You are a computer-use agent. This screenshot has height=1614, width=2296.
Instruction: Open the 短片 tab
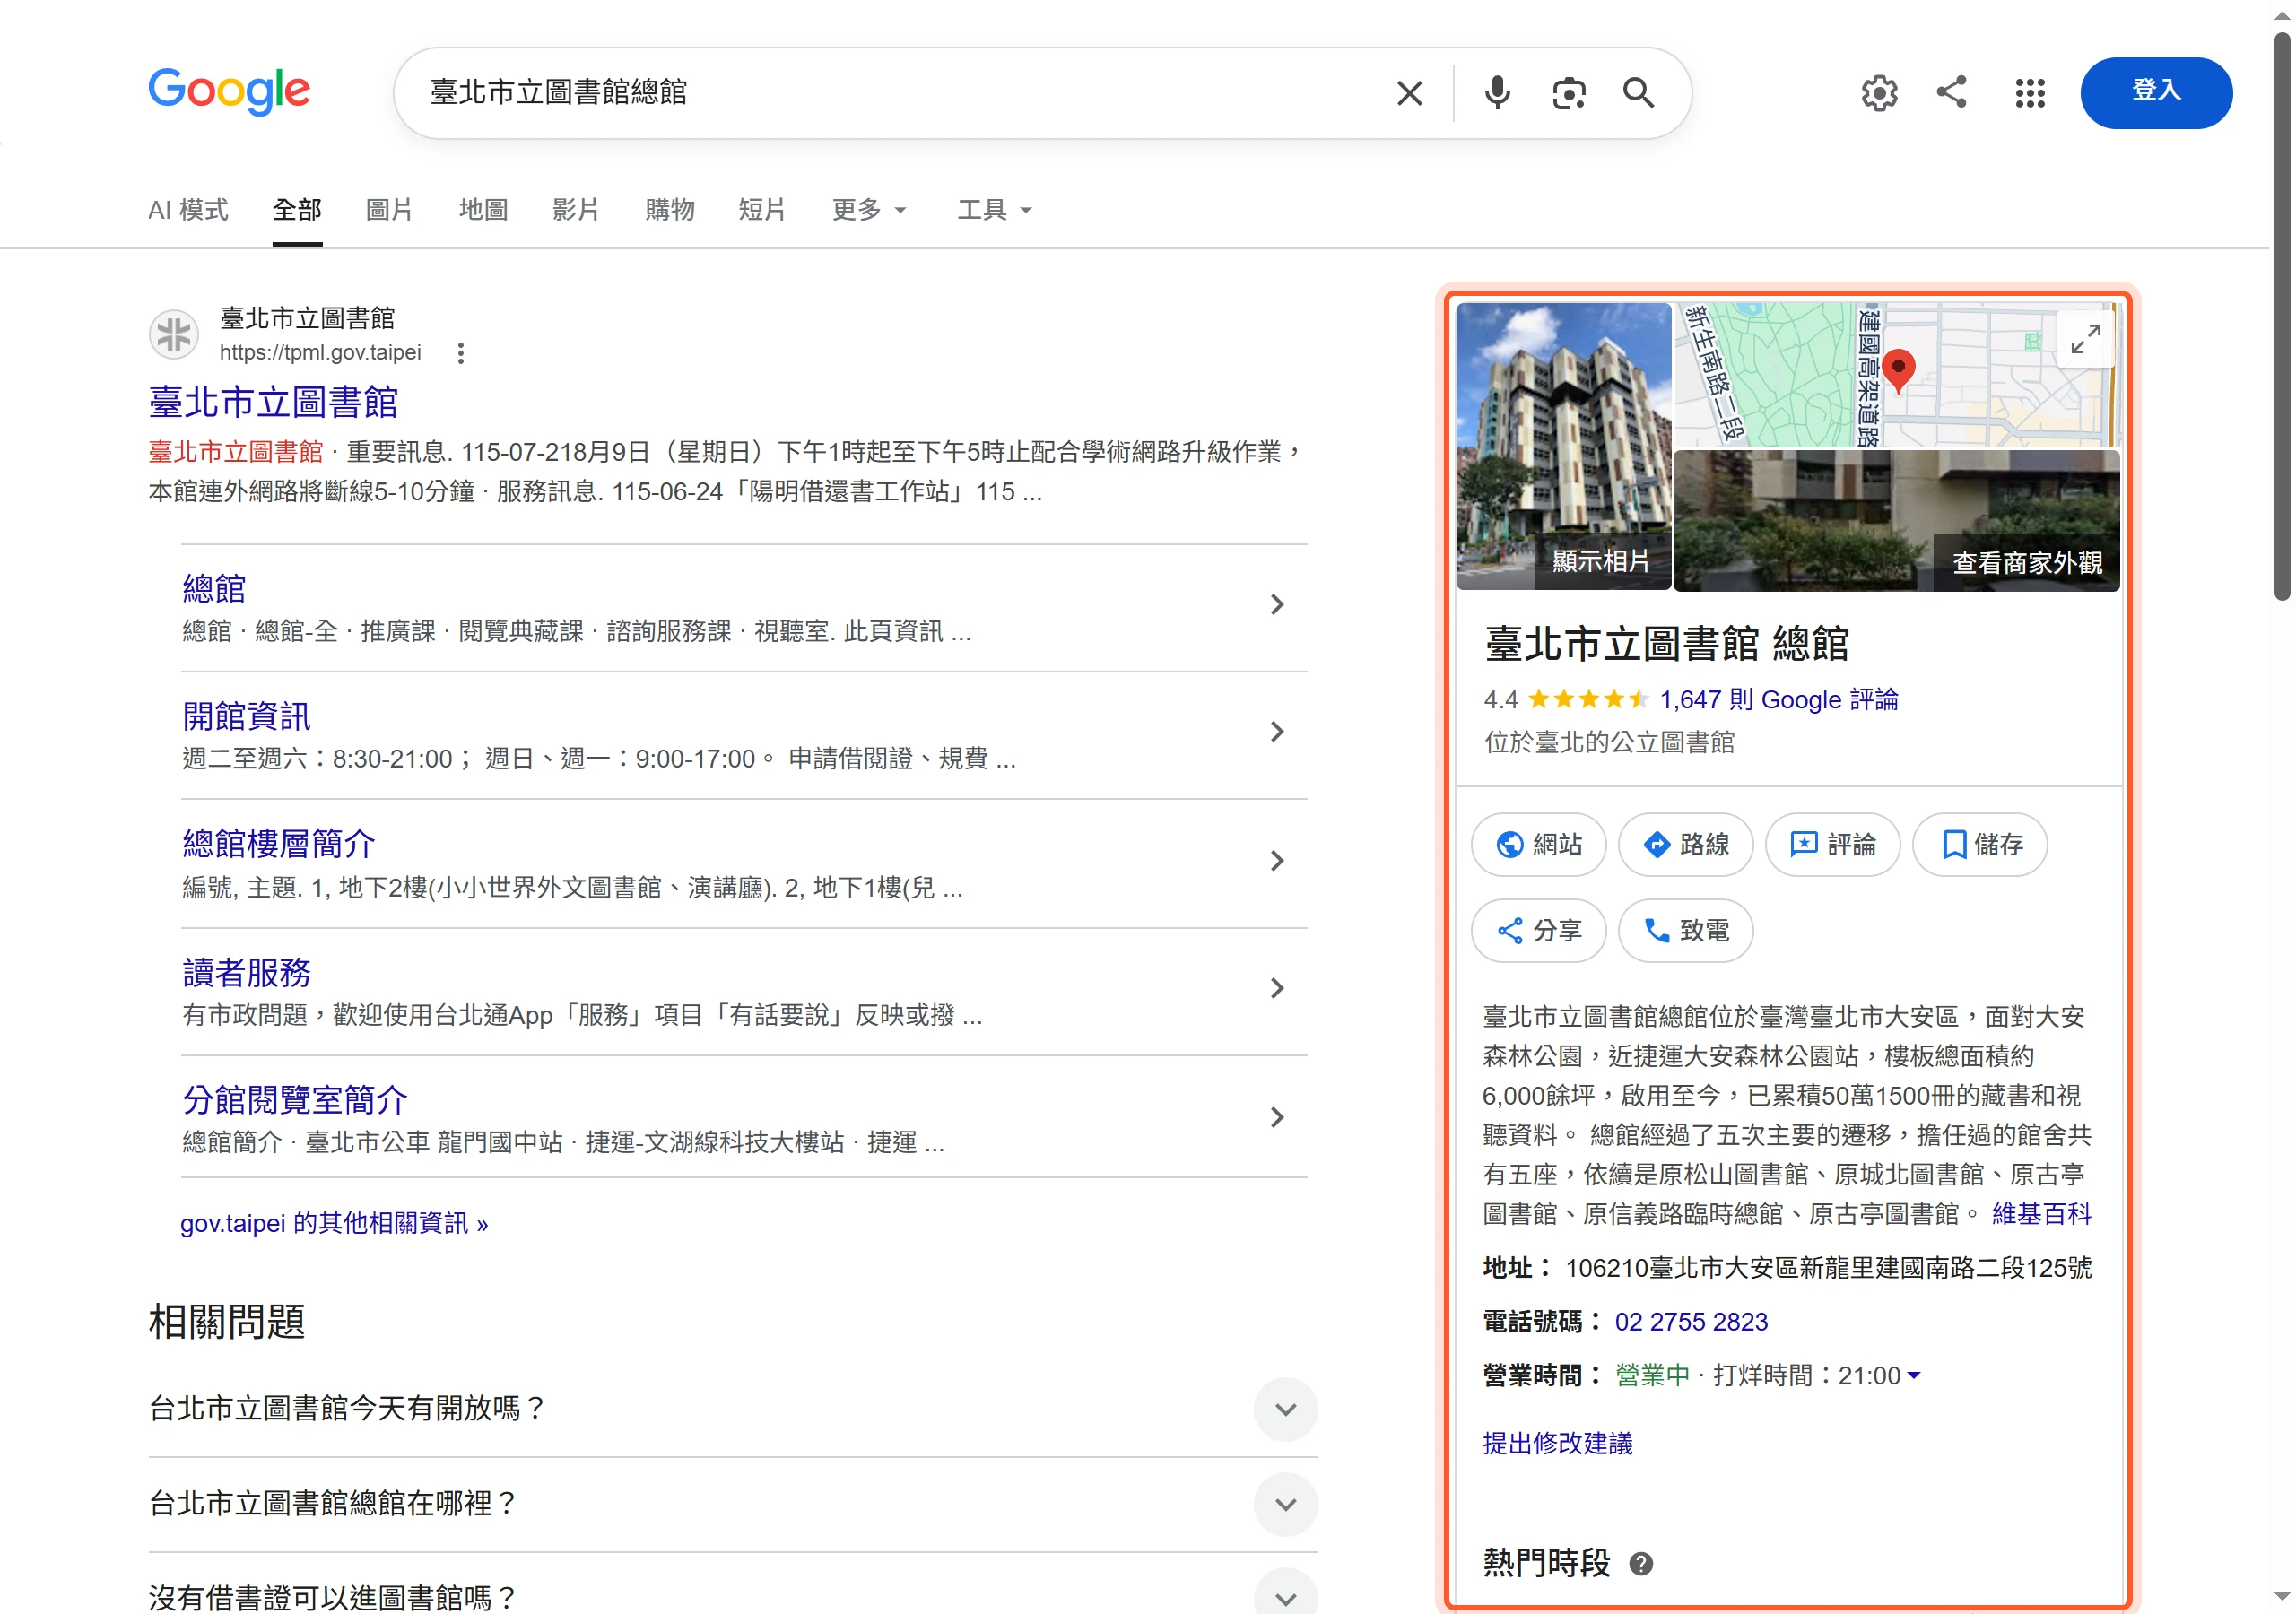(762, 209)
